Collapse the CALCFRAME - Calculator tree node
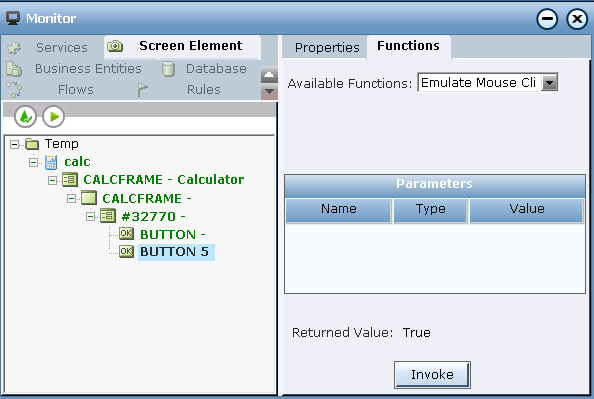 click(x=52, y=180)
